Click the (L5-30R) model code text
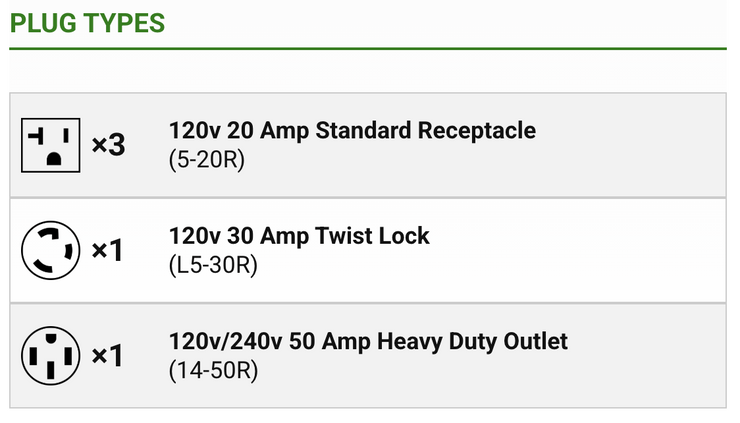The width and height of the screenshot is (740, 423). point(213,265)
